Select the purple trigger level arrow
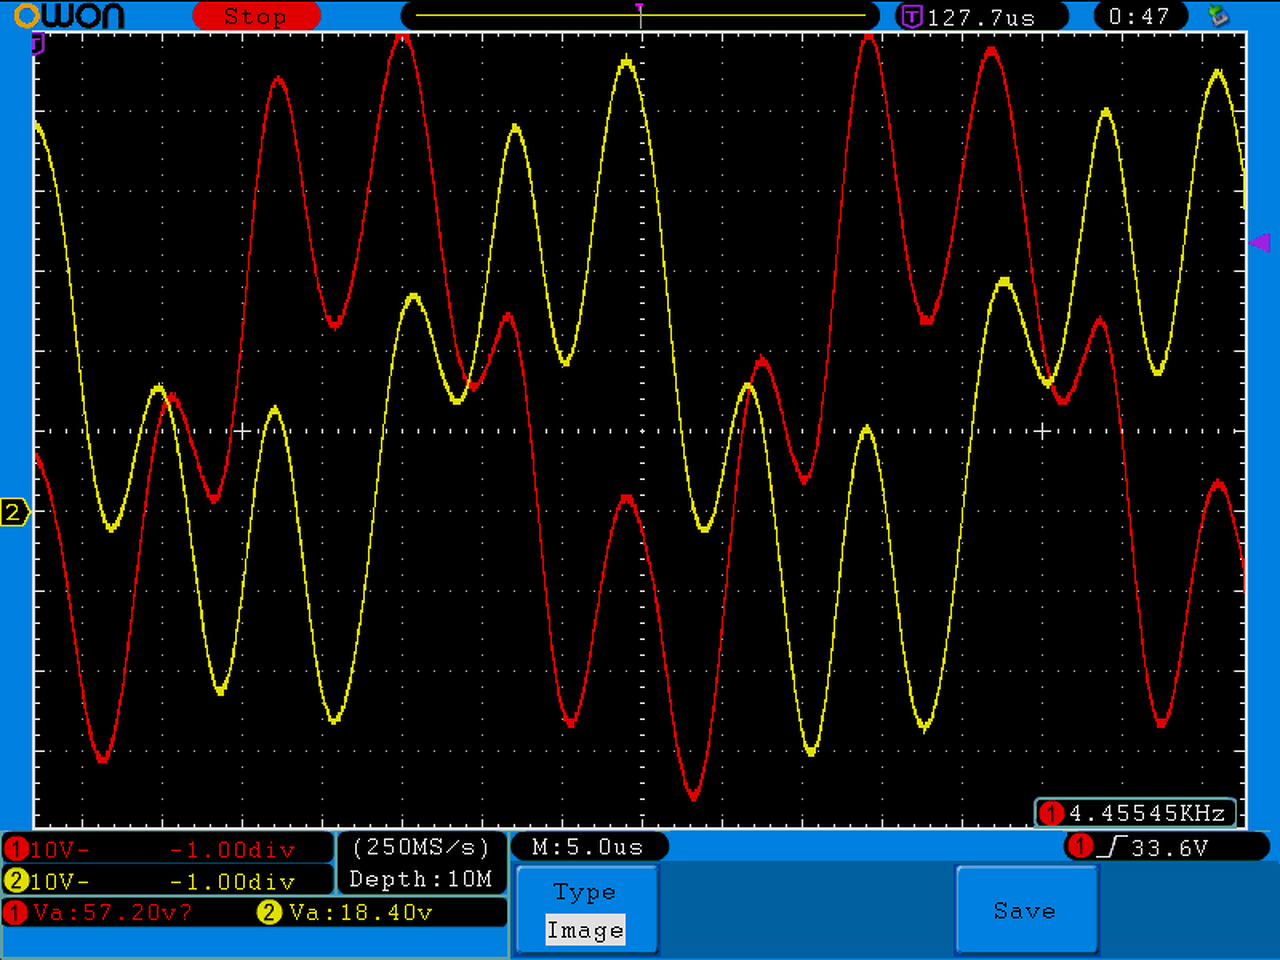Screen dimensions: 1280x960 coord(1259,242)
